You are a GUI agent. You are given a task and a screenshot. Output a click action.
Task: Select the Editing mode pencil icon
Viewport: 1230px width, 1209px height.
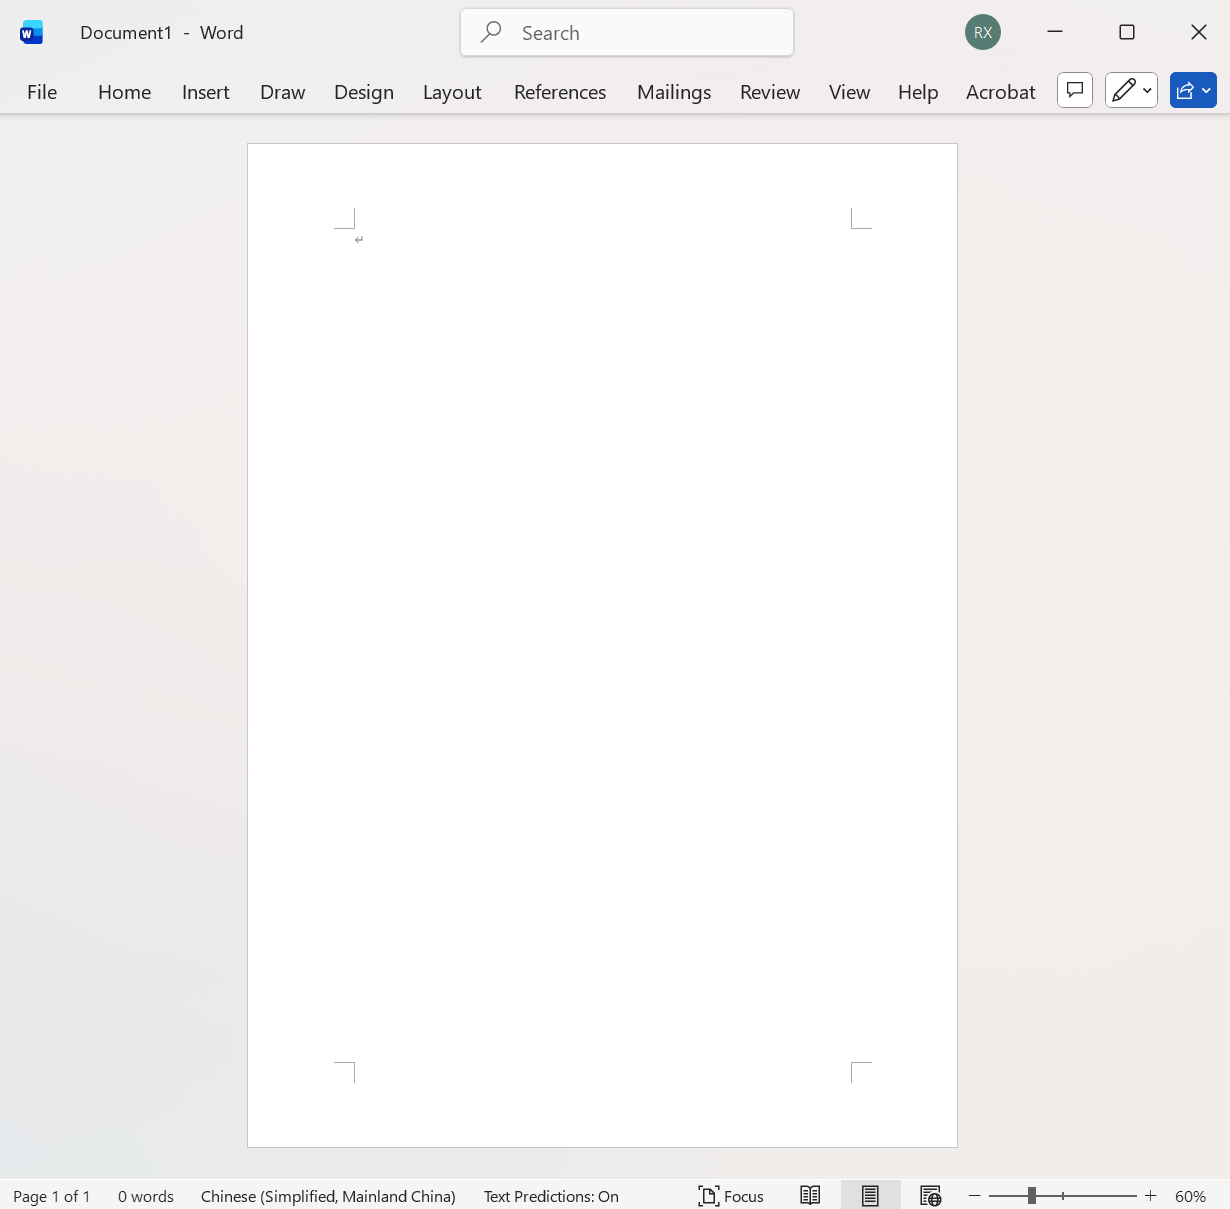point(1124,90)
